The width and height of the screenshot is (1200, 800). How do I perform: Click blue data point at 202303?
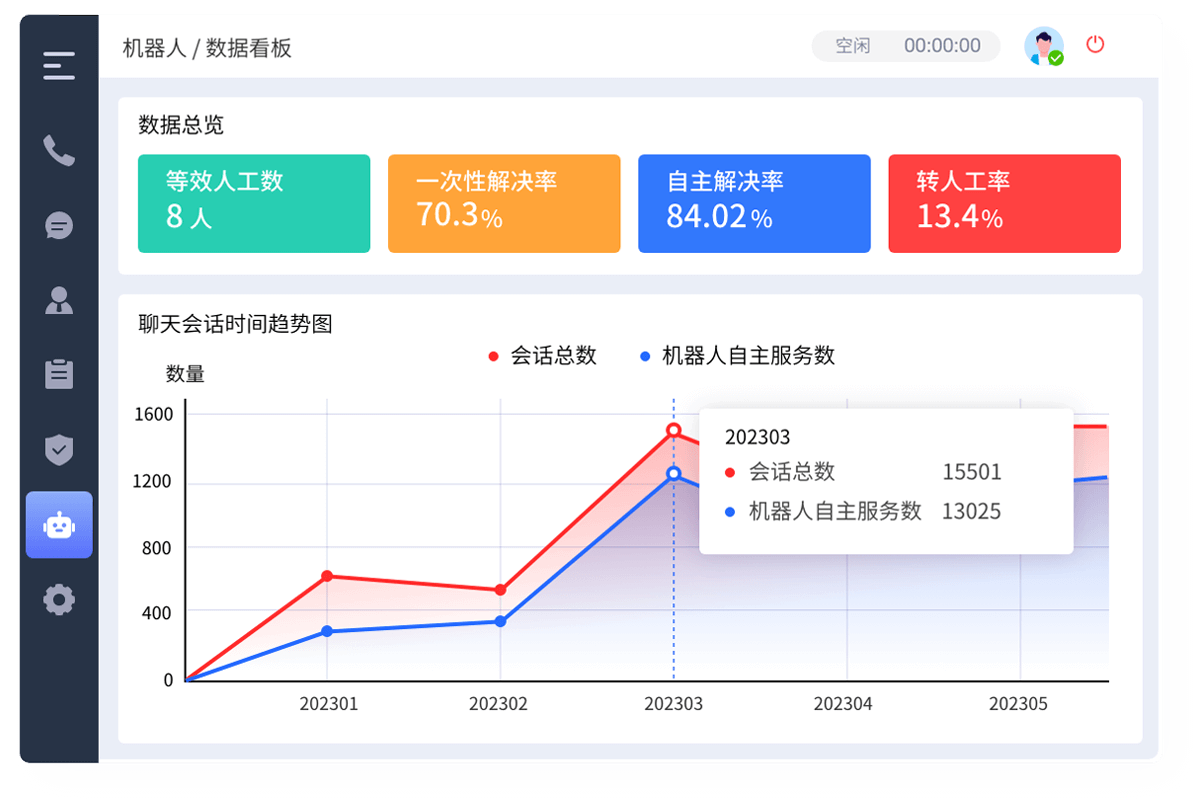click(x=673, y=473)
